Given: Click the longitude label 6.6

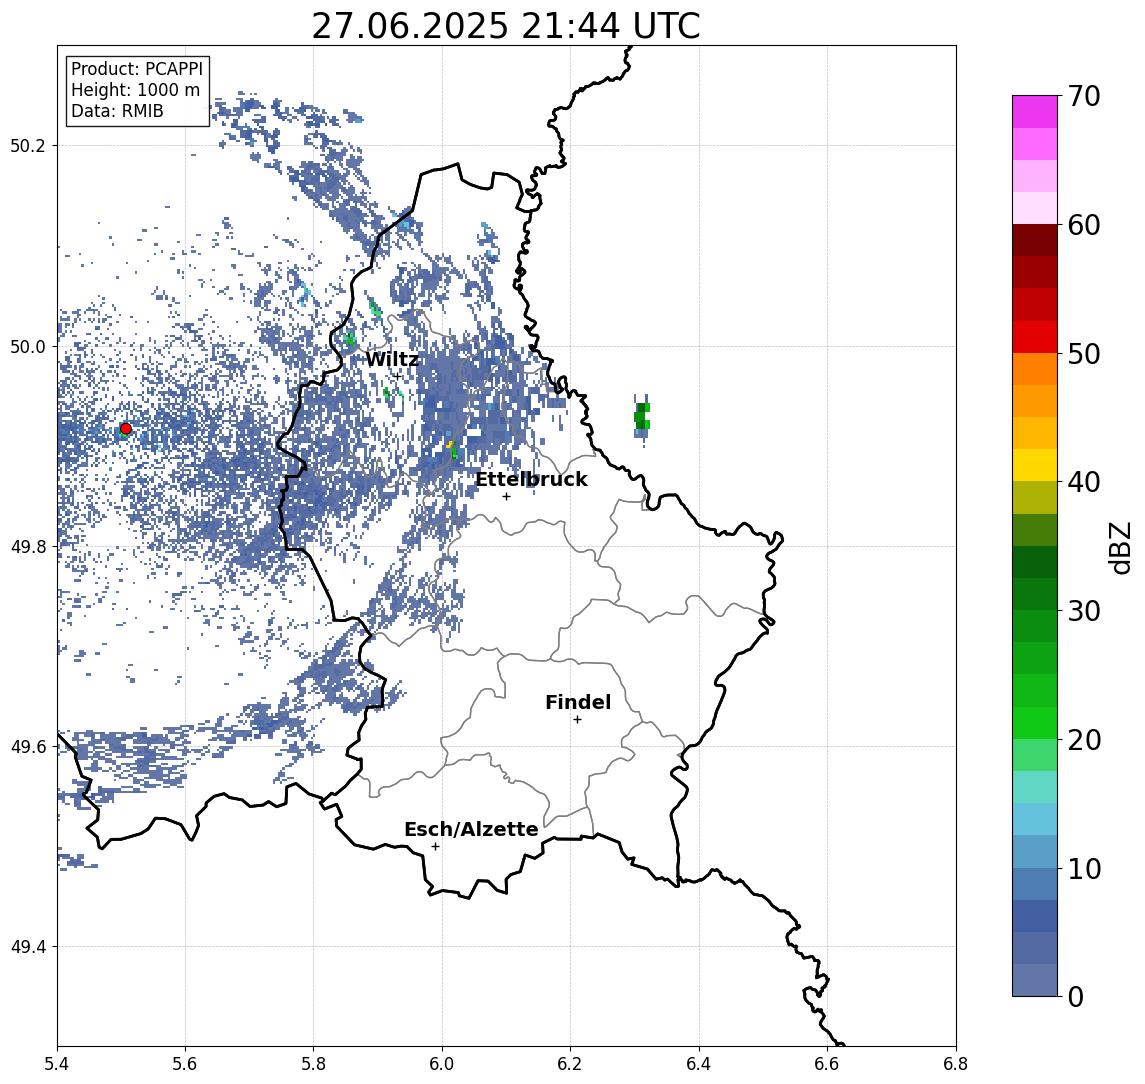Looking at the screenshot, I should [828, 1064].
